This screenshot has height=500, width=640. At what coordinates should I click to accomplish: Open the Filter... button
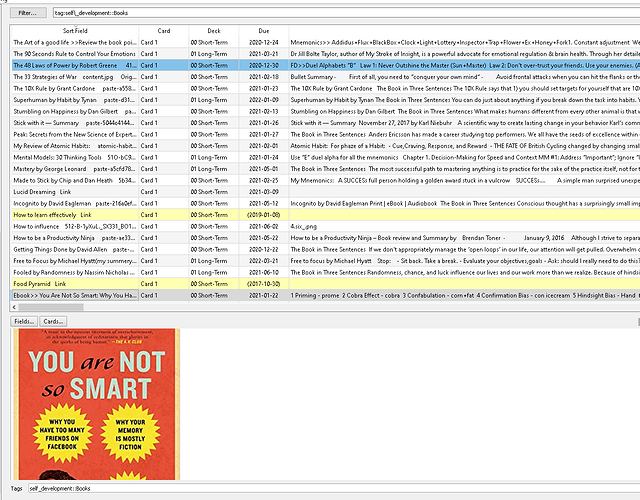28,13
